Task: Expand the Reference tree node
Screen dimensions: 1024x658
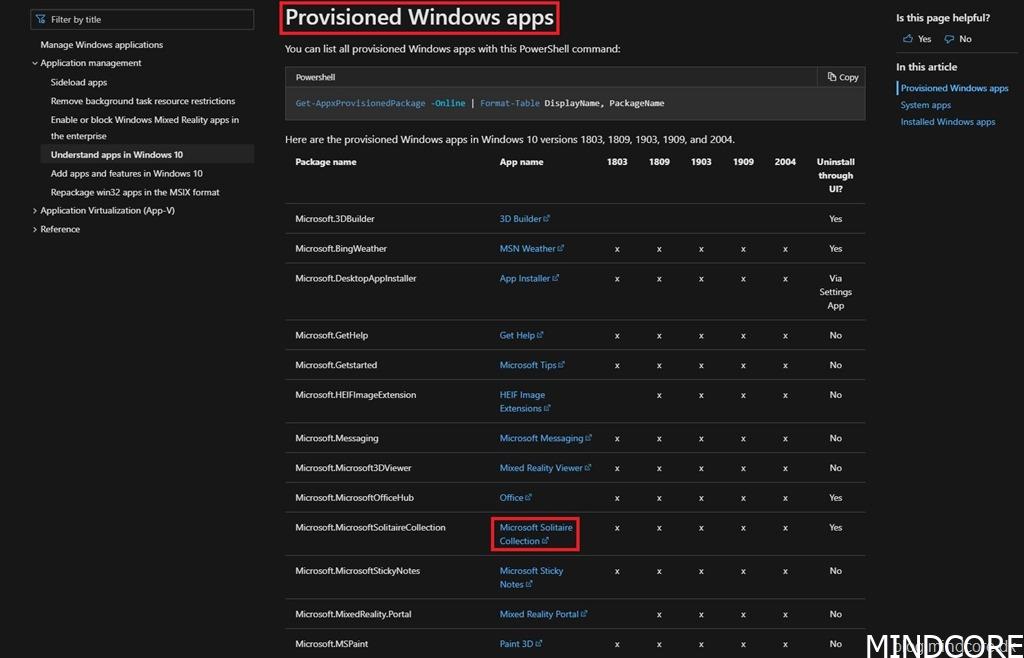Action: pos(35,229)
